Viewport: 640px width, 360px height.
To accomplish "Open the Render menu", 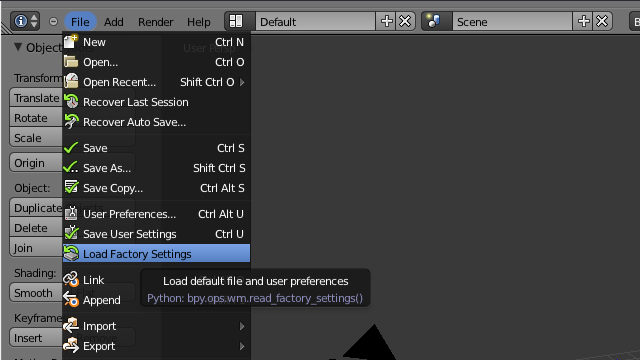I will 156,22.
